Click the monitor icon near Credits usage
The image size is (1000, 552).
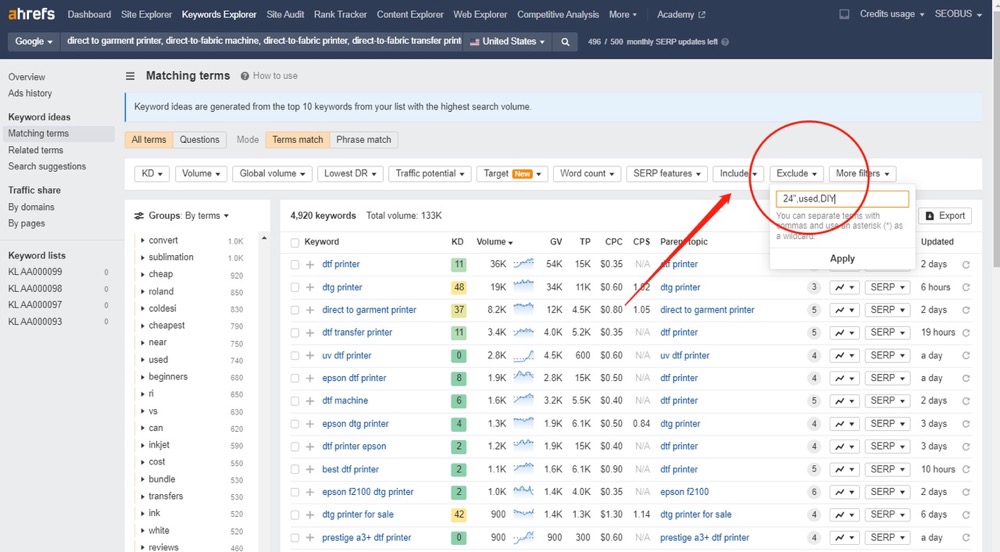coord(844,14)
